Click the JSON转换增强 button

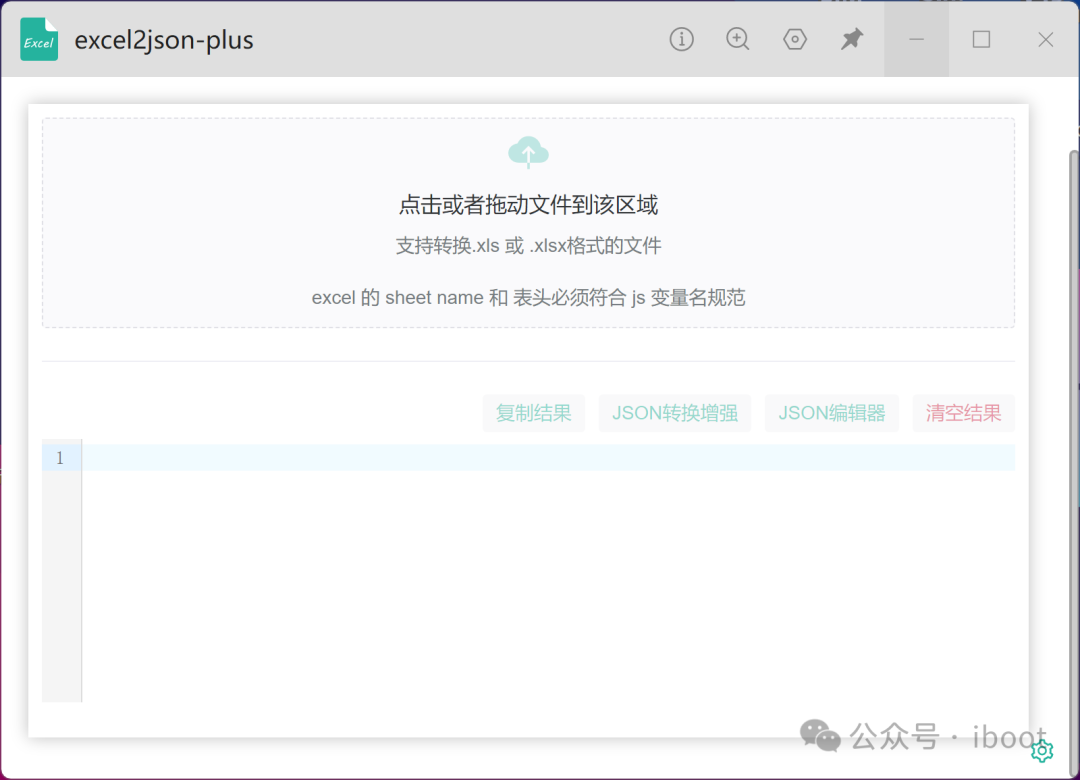pos(675,413)
